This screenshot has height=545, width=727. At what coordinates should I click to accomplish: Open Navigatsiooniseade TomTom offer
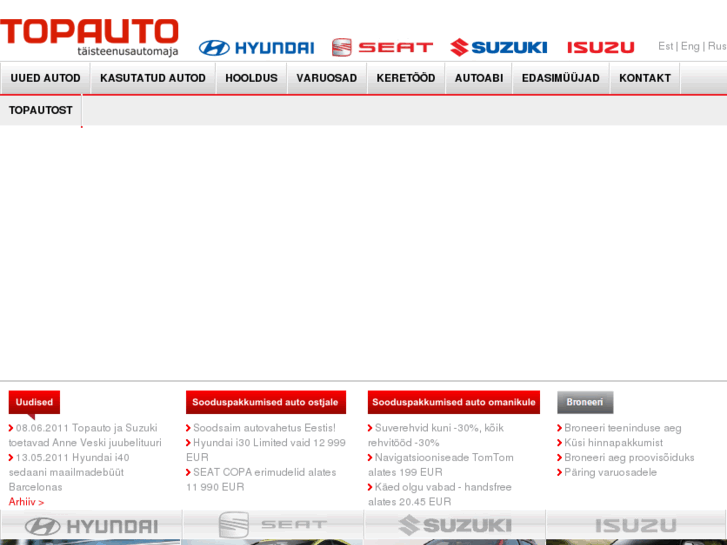click(x=441, y=465)
